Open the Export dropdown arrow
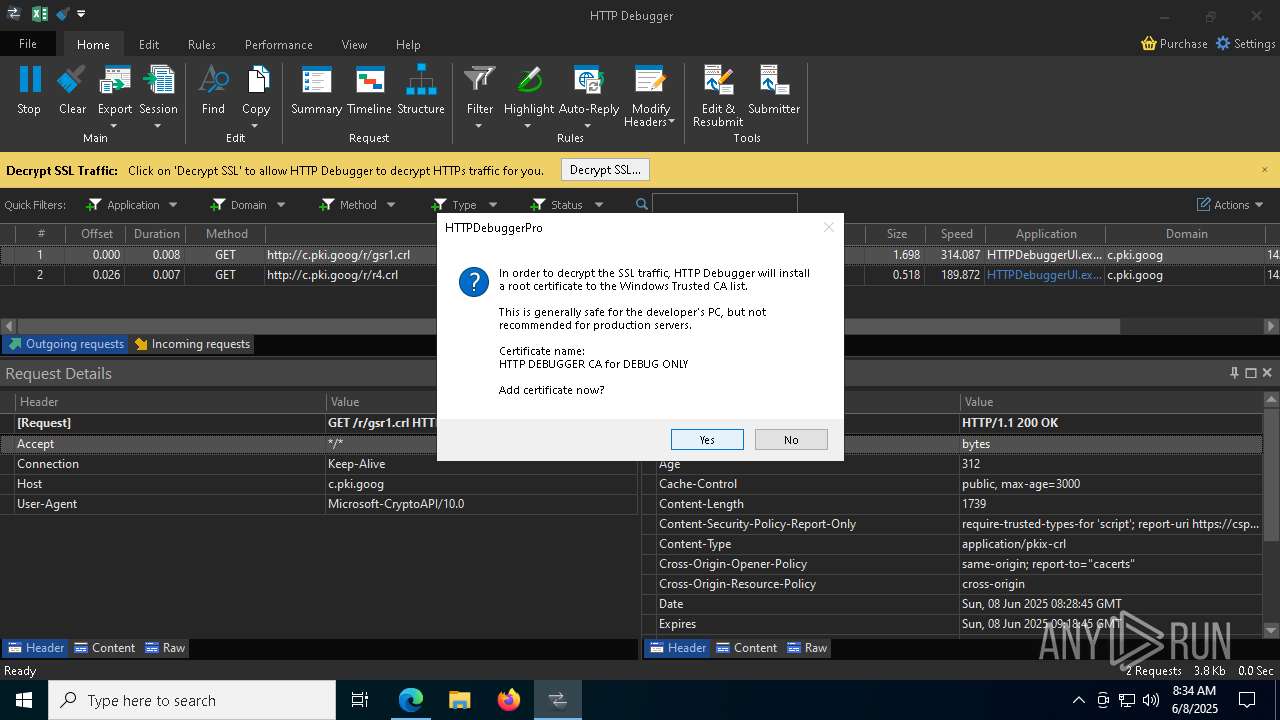This screenshot has height=720, width=1280. coord(114,126)
